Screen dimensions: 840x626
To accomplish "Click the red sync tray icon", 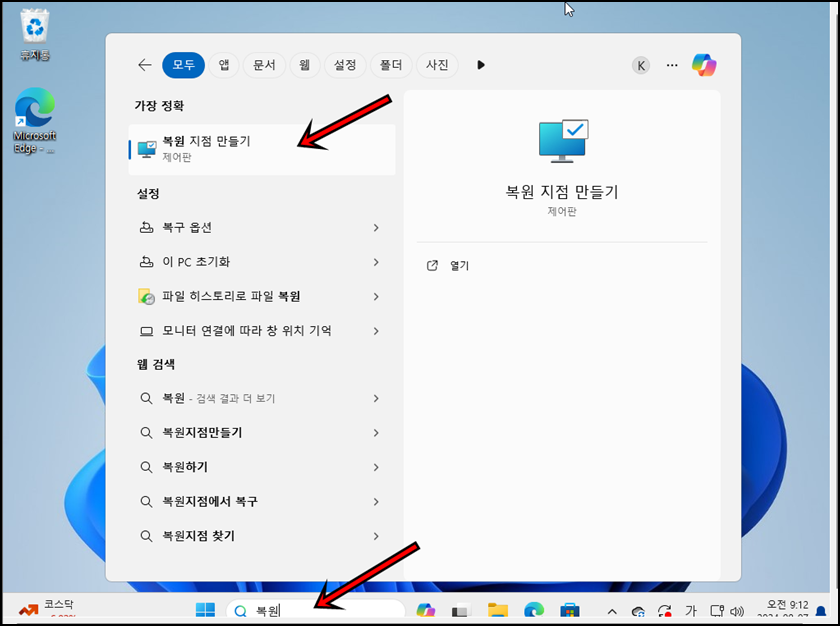I will 665,611.
